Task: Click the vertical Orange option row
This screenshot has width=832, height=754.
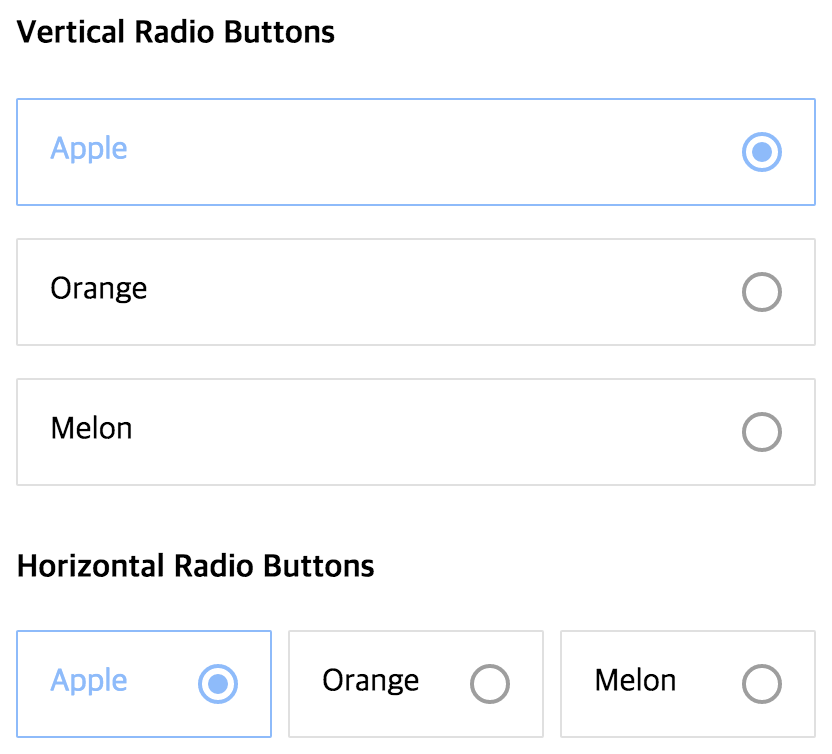Action: click(x=416, y=292)
